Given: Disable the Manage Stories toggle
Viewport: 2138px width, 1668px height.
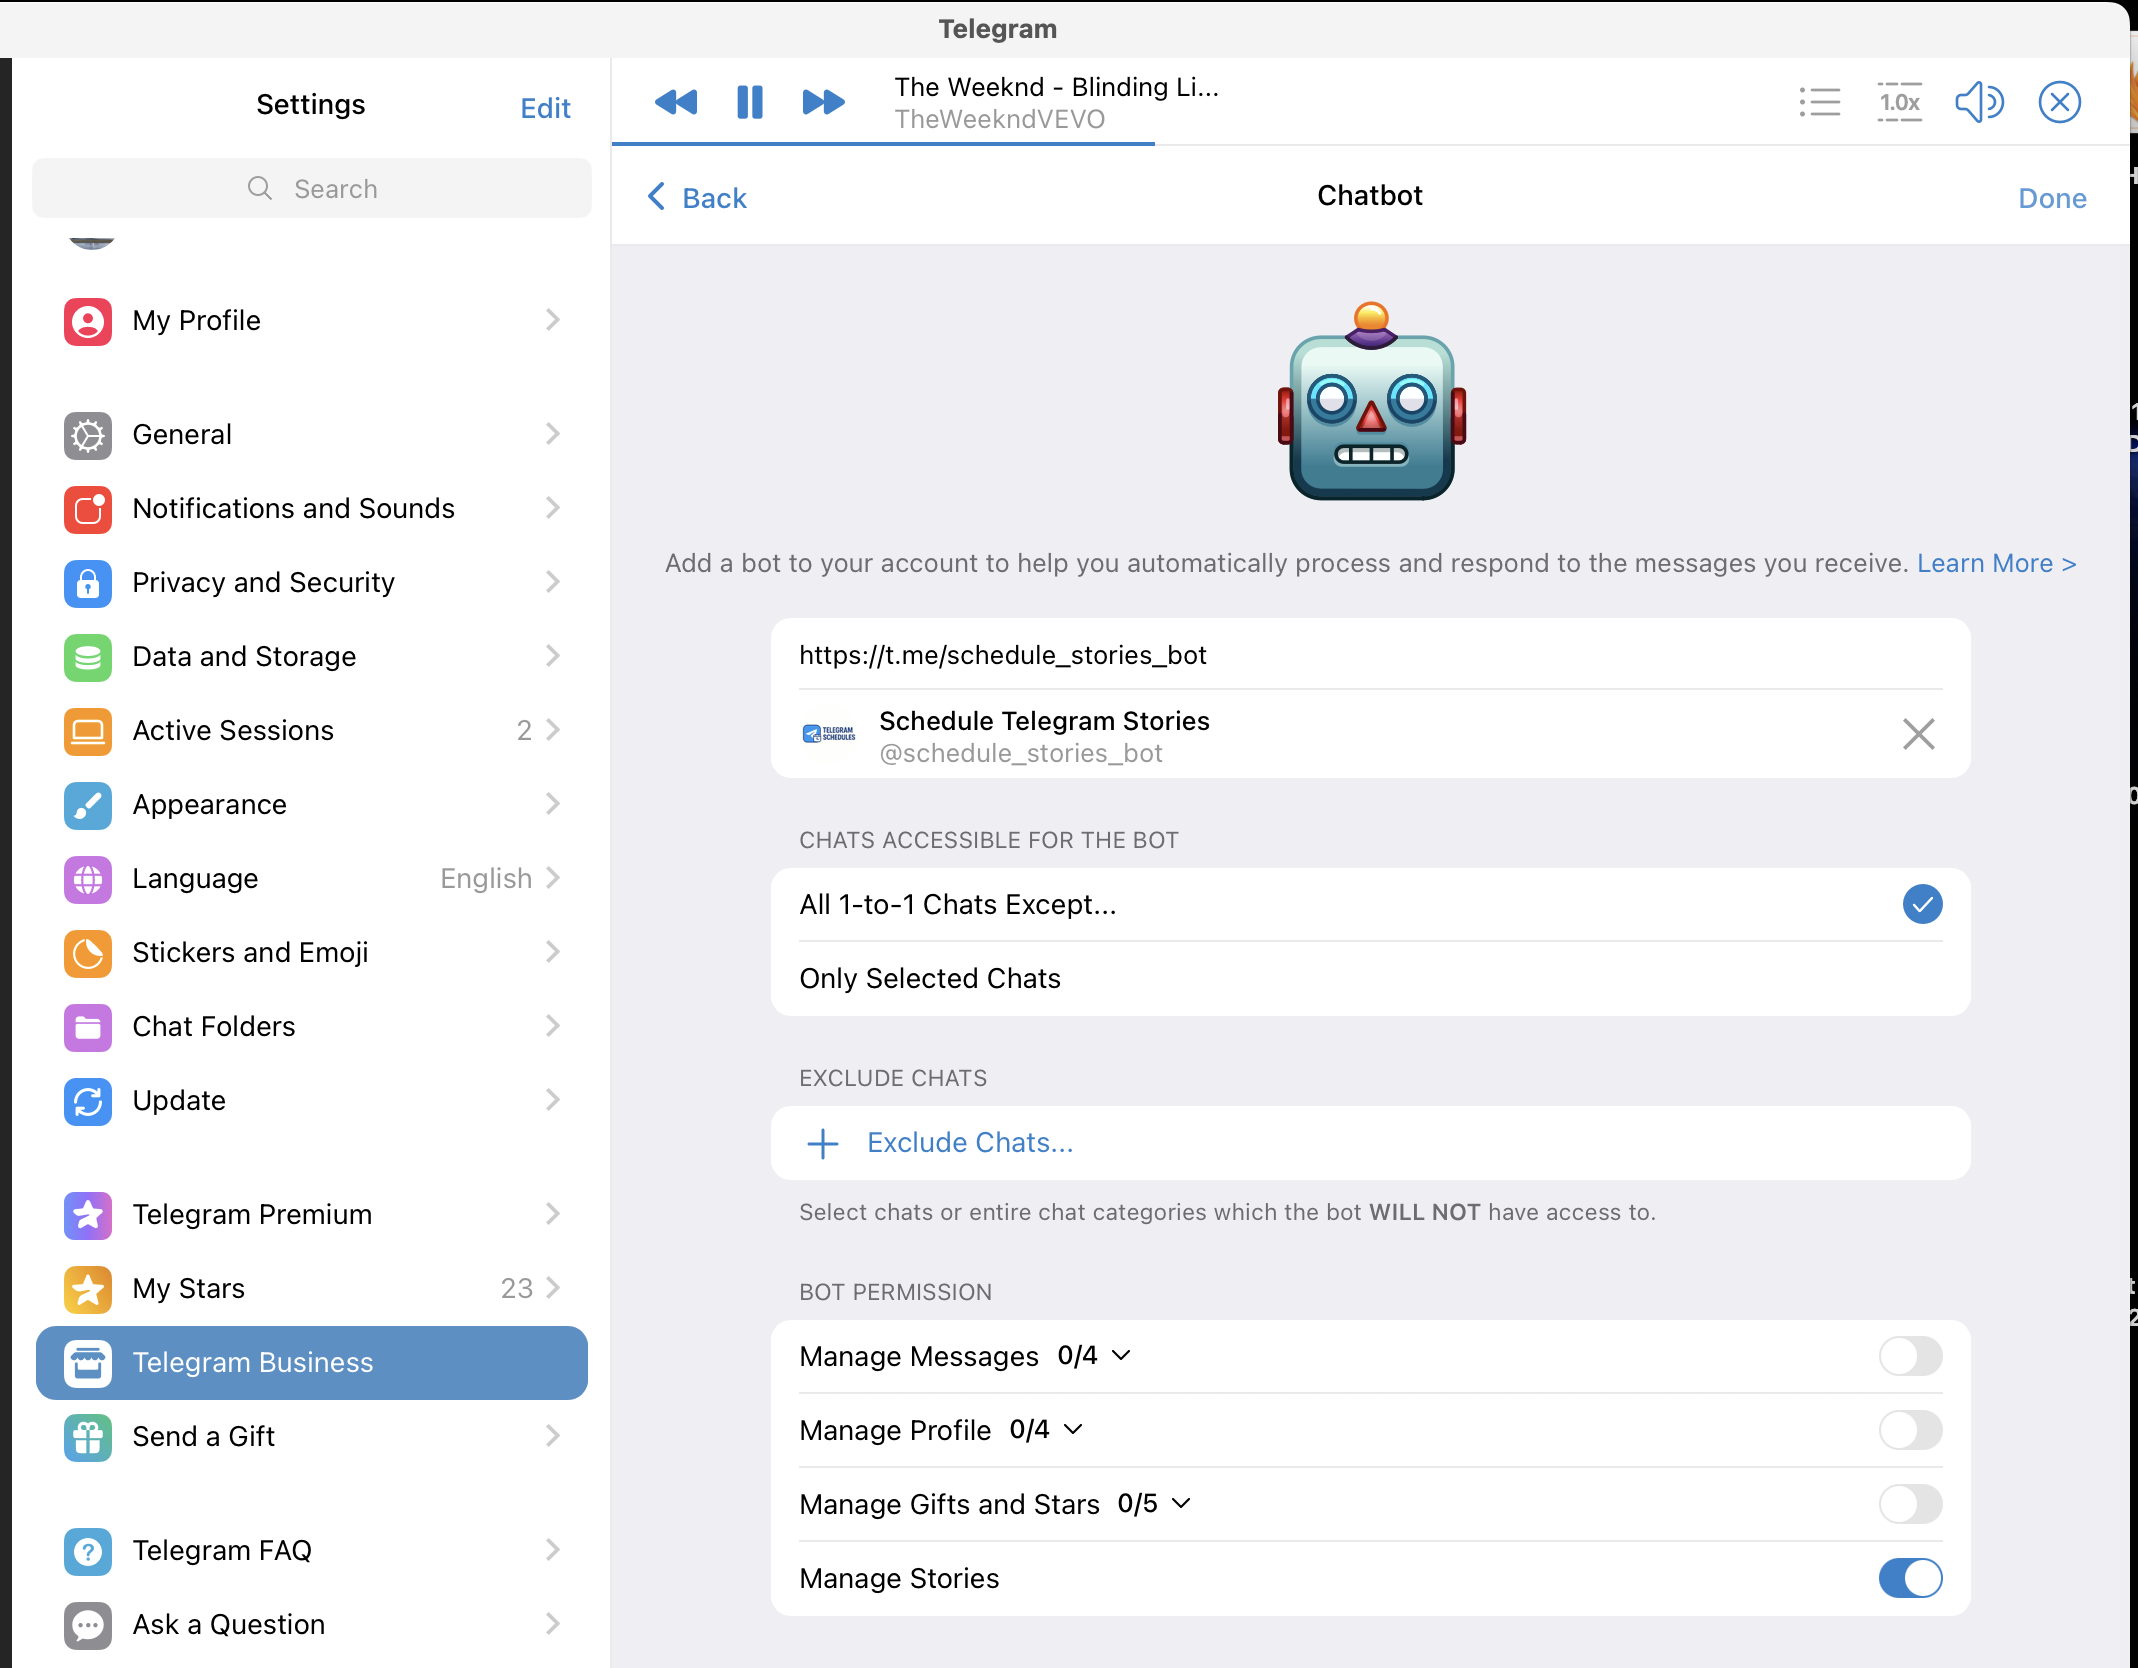Looking at the screenshot, I should click(x=1910, y=1579).
